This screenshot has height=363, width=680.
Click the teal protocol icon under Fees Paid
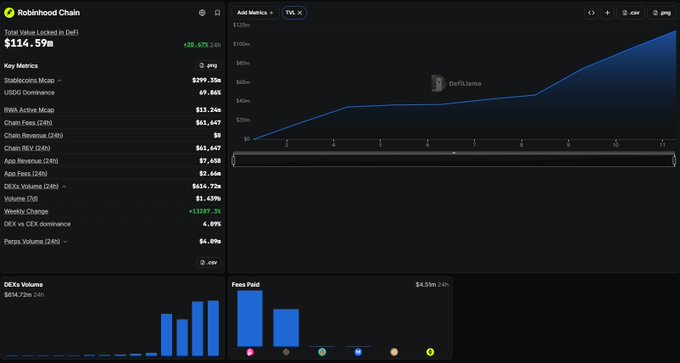pyautogui.click(x=322, y=352)
